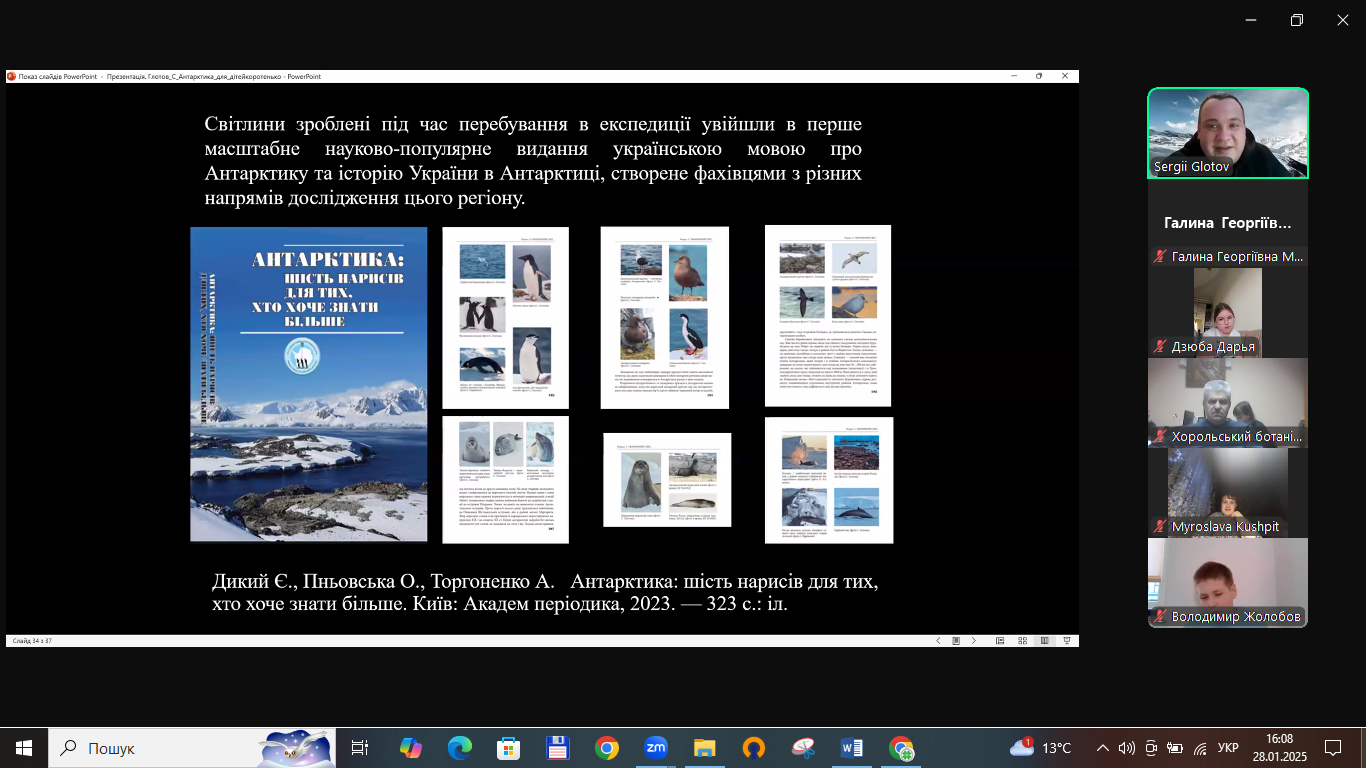Advance to next slide using status bar arrow
The width and height of the screenshot is (1366, 768).
coord(974,641)
